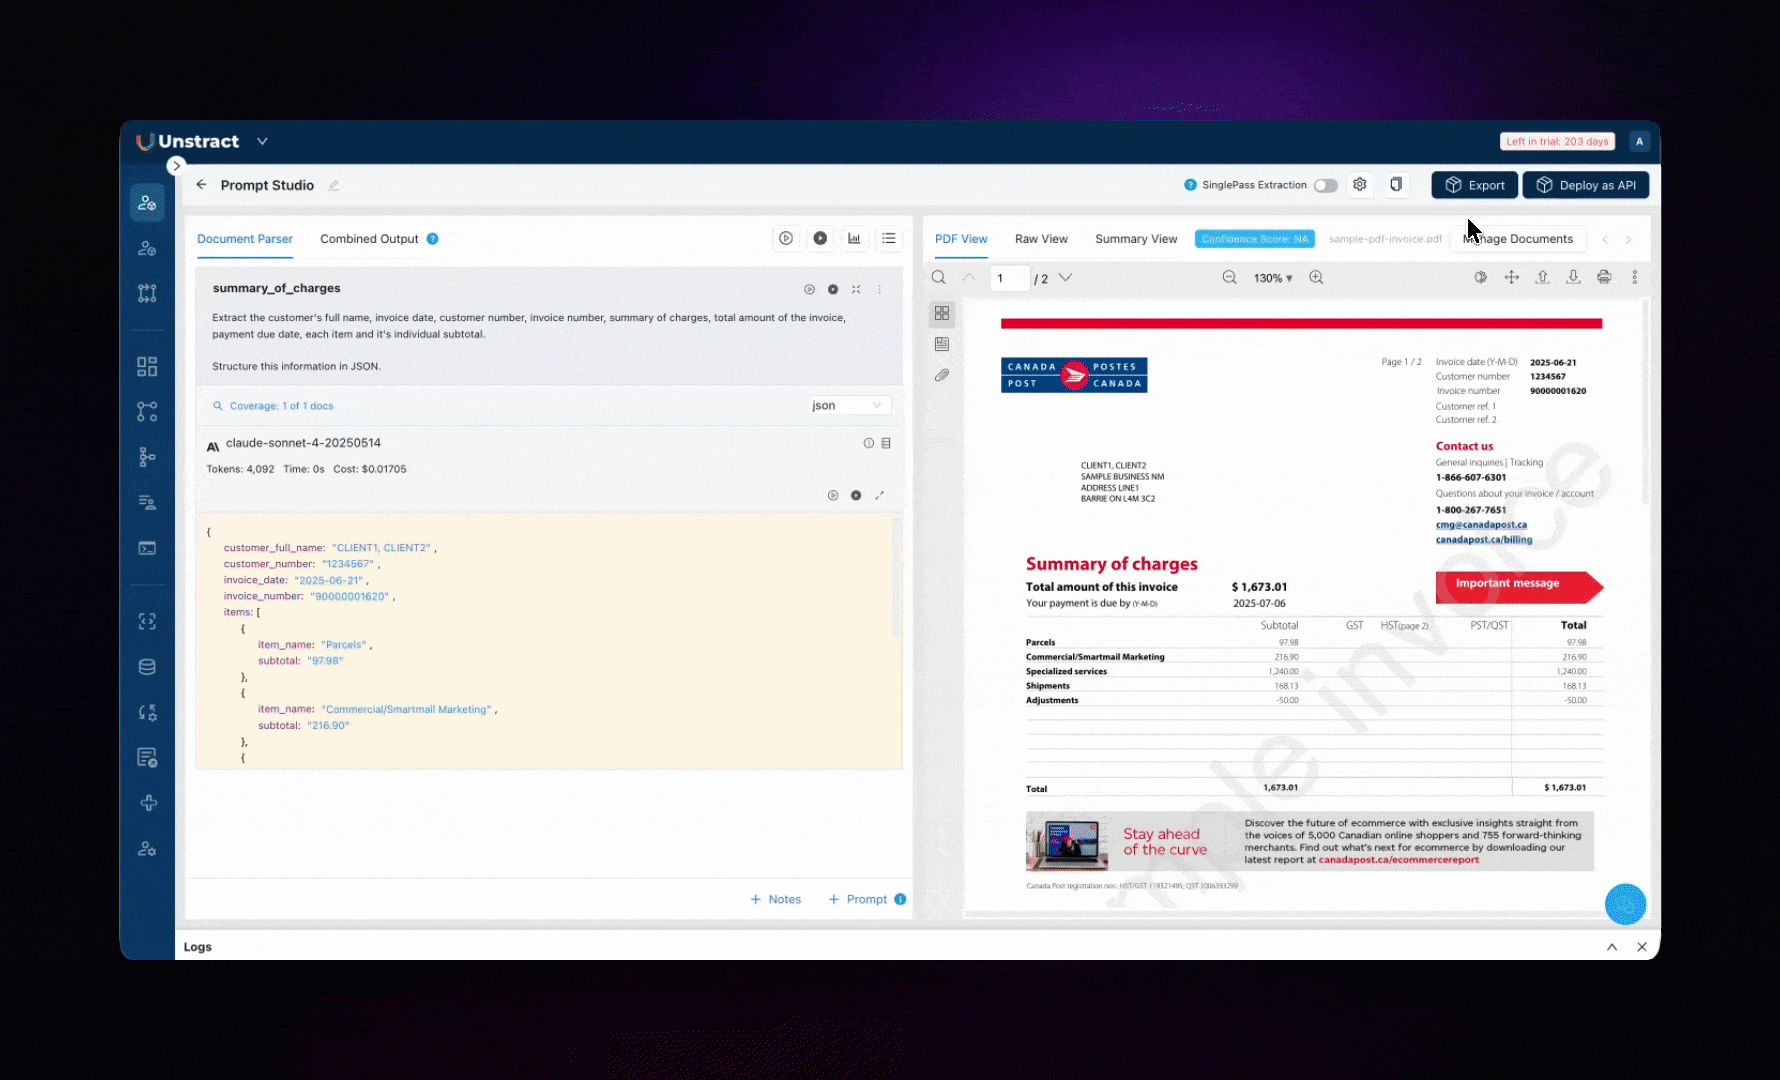Switch the PDF viewer theme
This screenshot has width=1780, height=1080.
(1481, 277)
